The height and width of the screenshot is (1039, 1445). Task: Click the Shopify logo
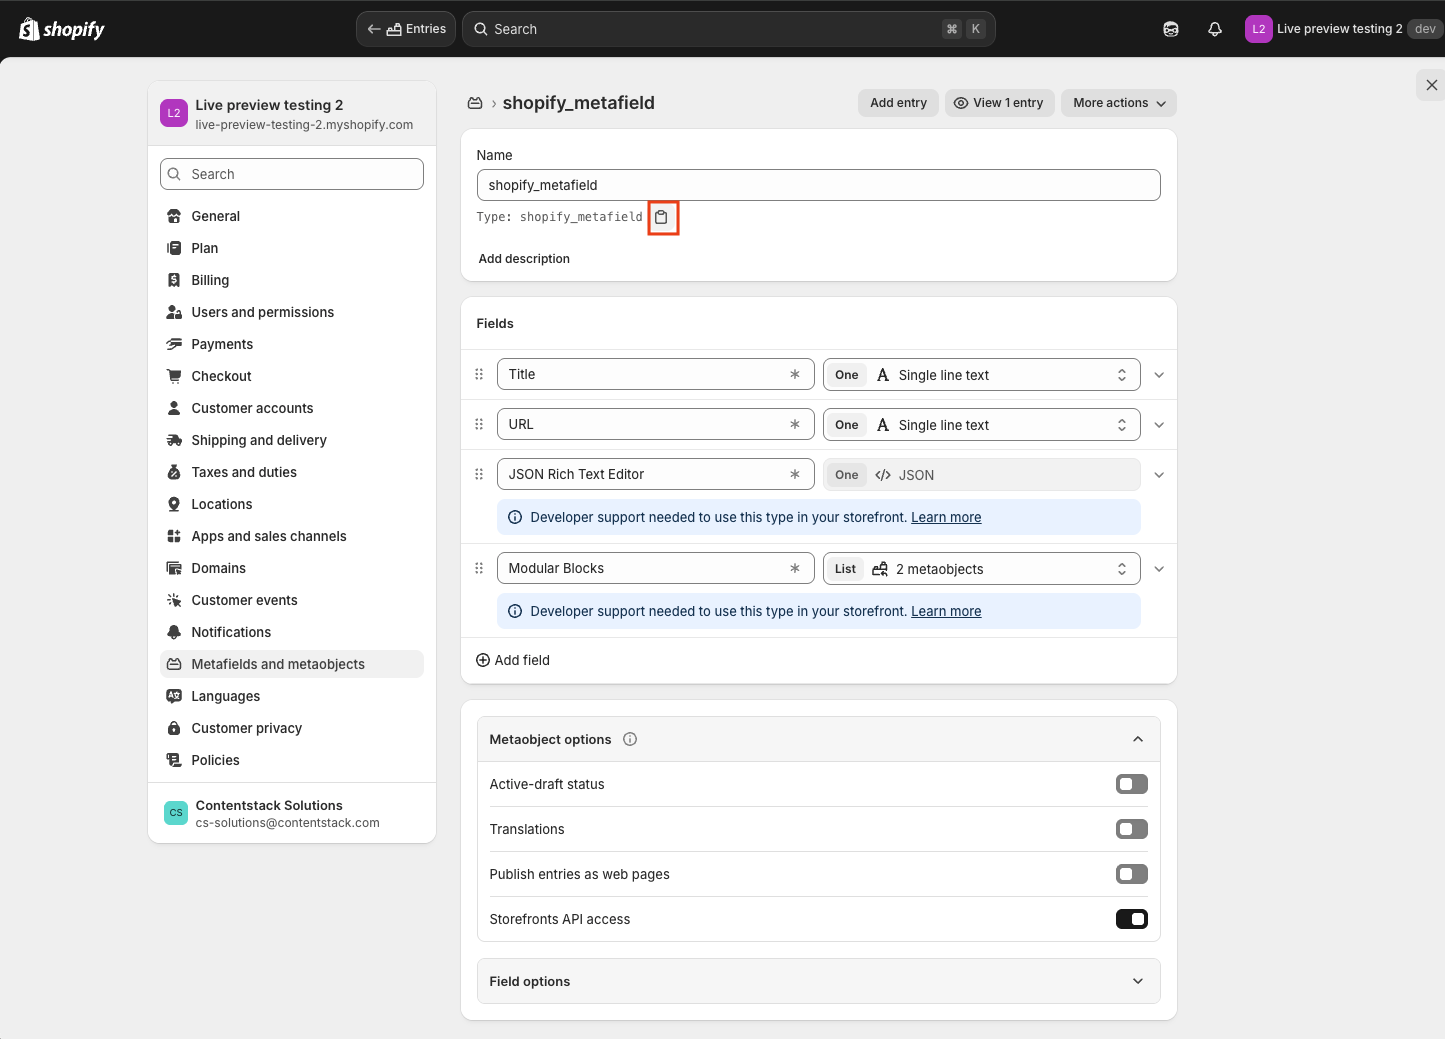(62, 29)
